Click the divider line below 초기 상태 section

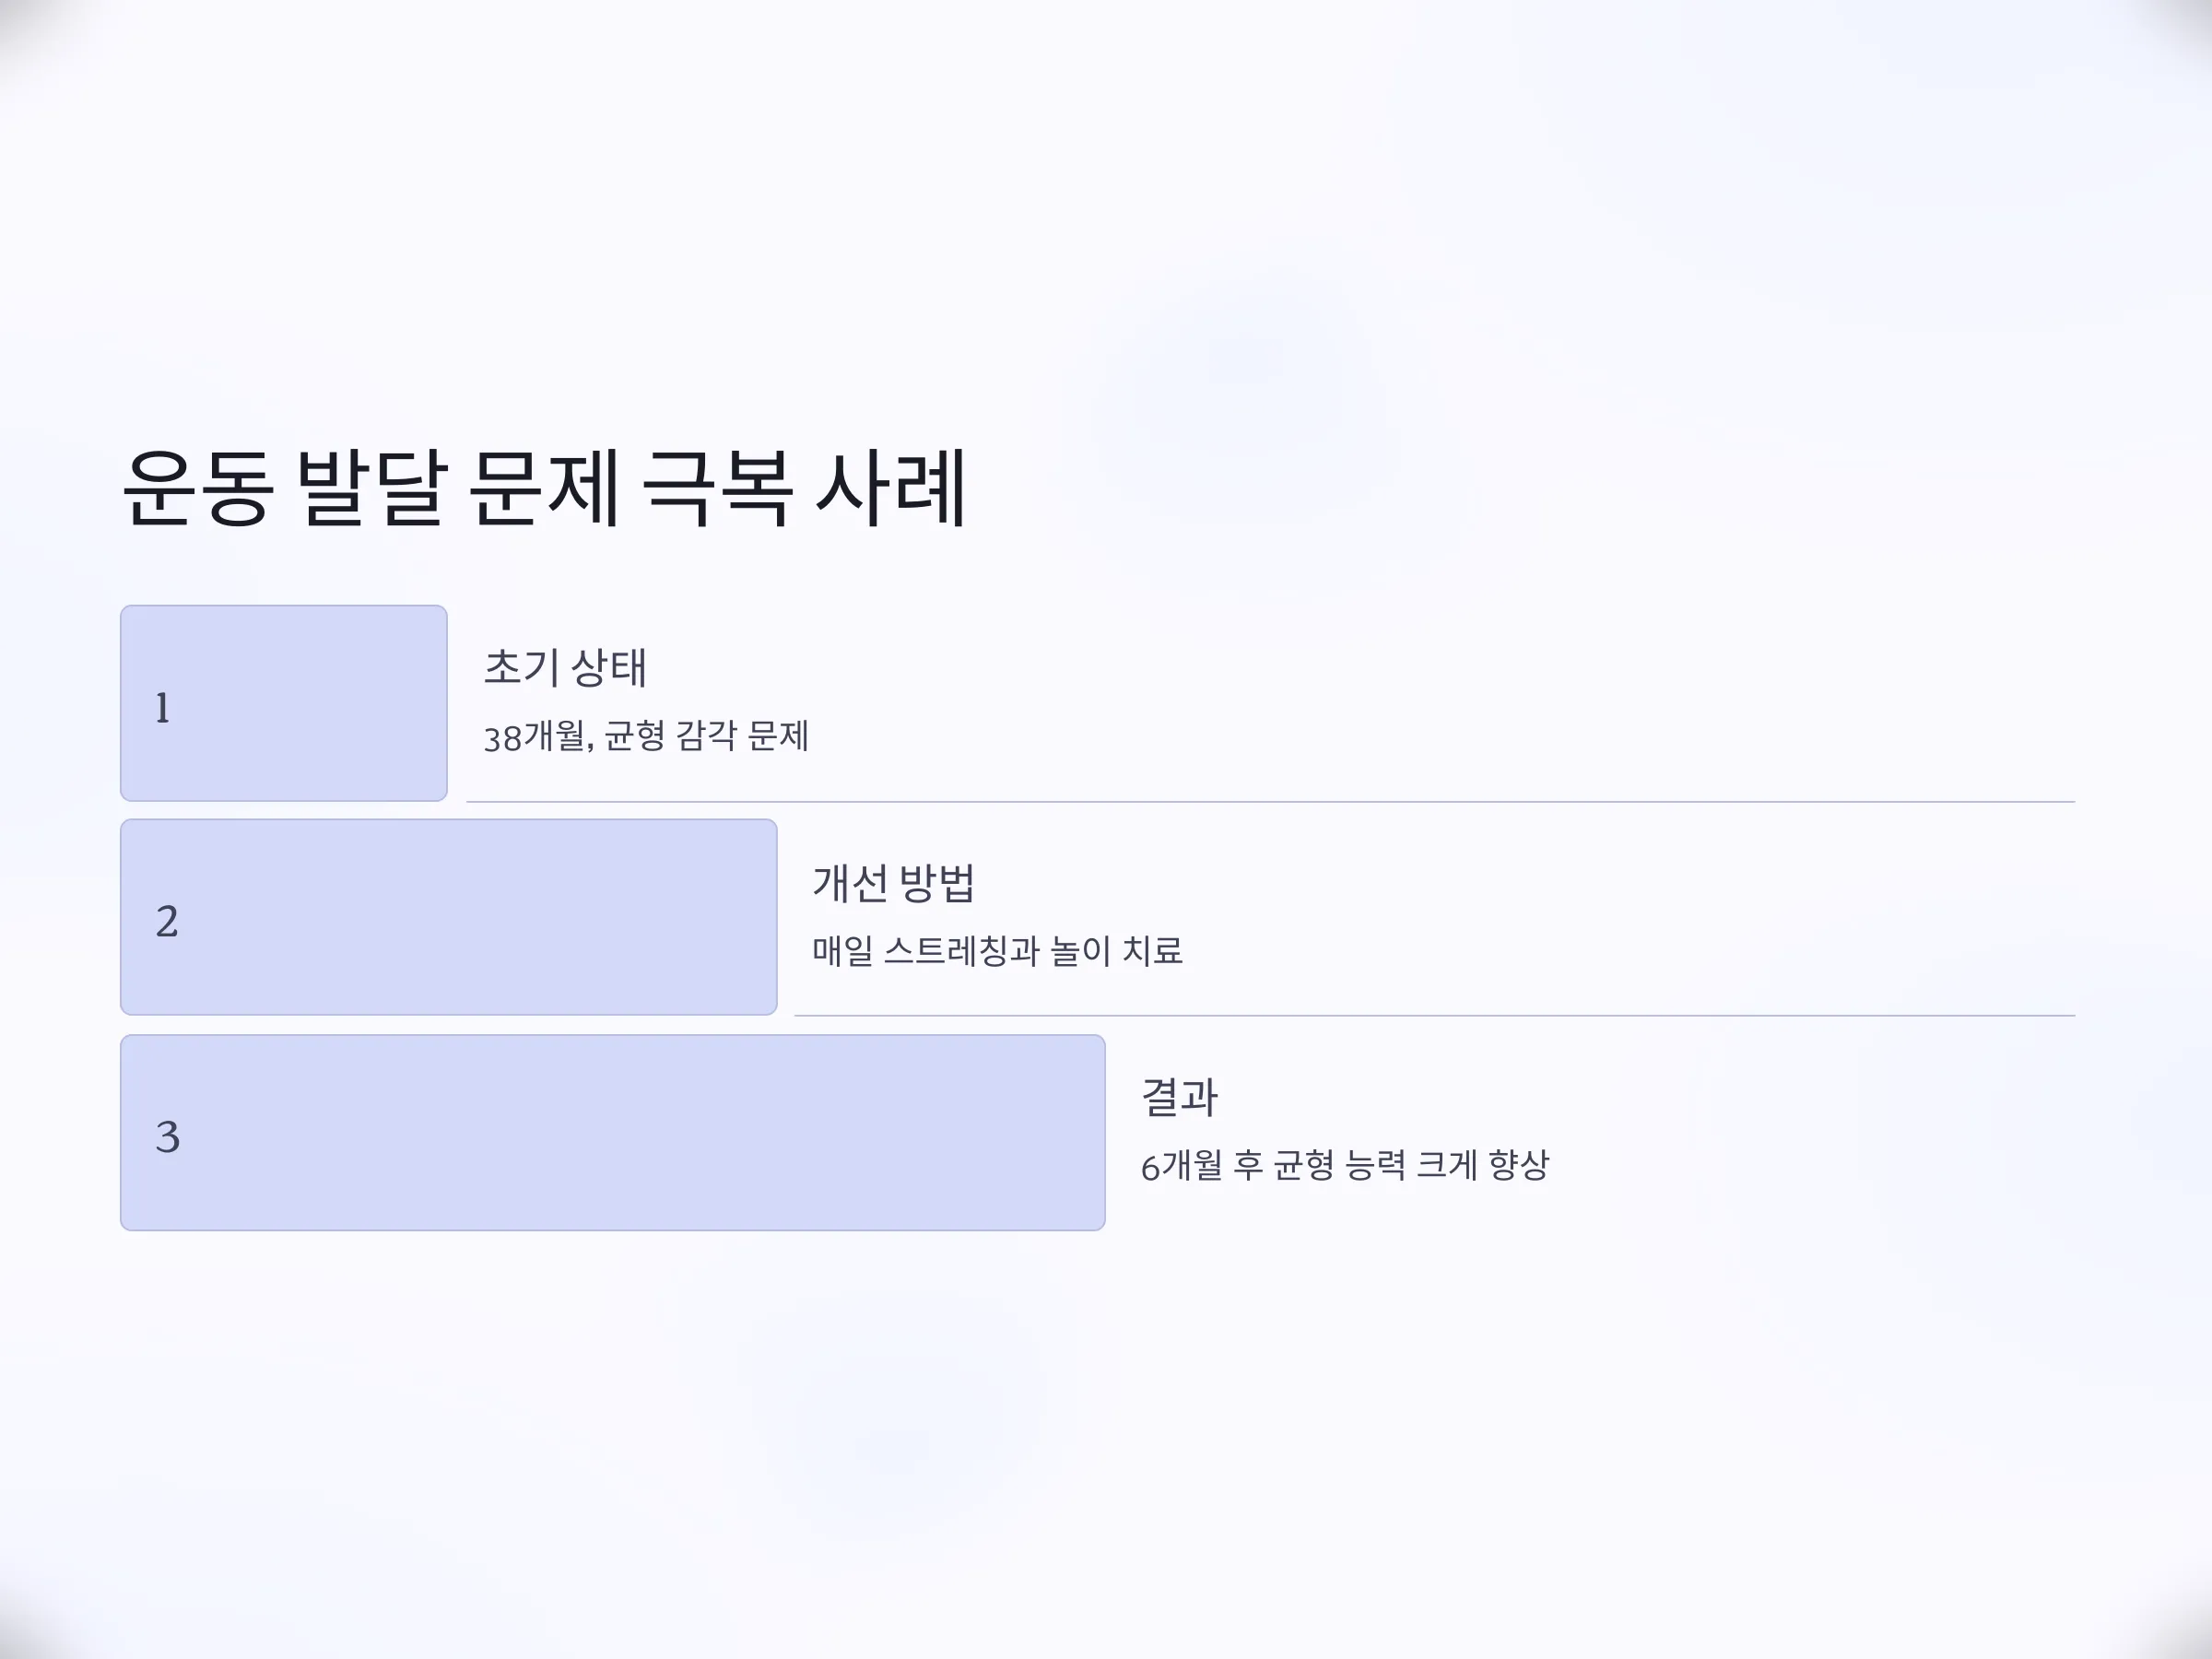(x=1270, y=801)
